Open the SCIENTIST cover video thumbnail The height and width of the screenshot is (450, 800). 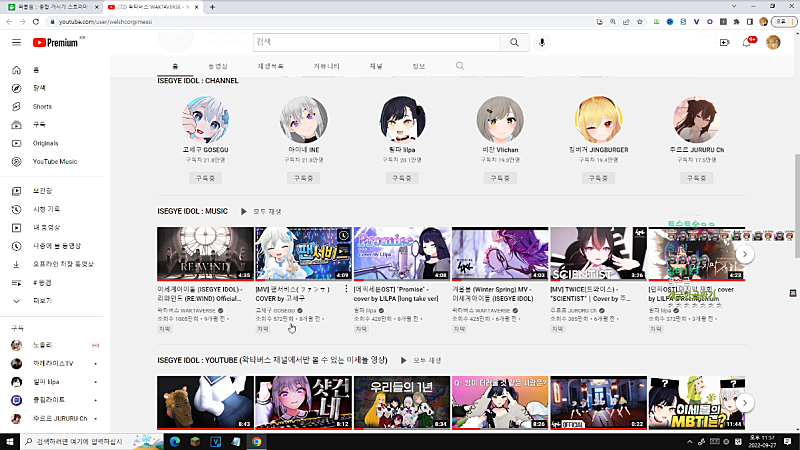(598, 254)
